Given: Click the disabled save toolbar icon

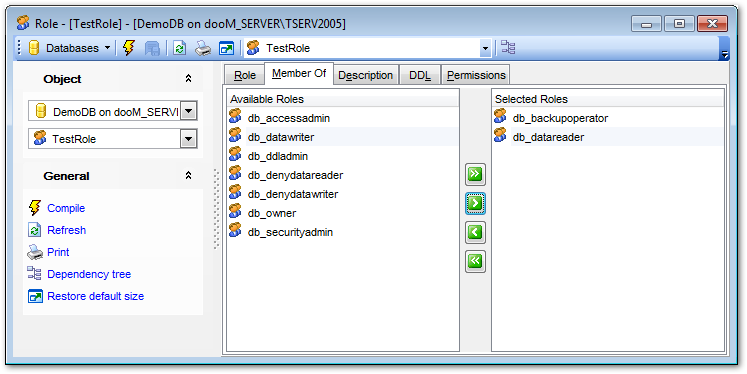Looking at the screenshot, I should 152,48.
